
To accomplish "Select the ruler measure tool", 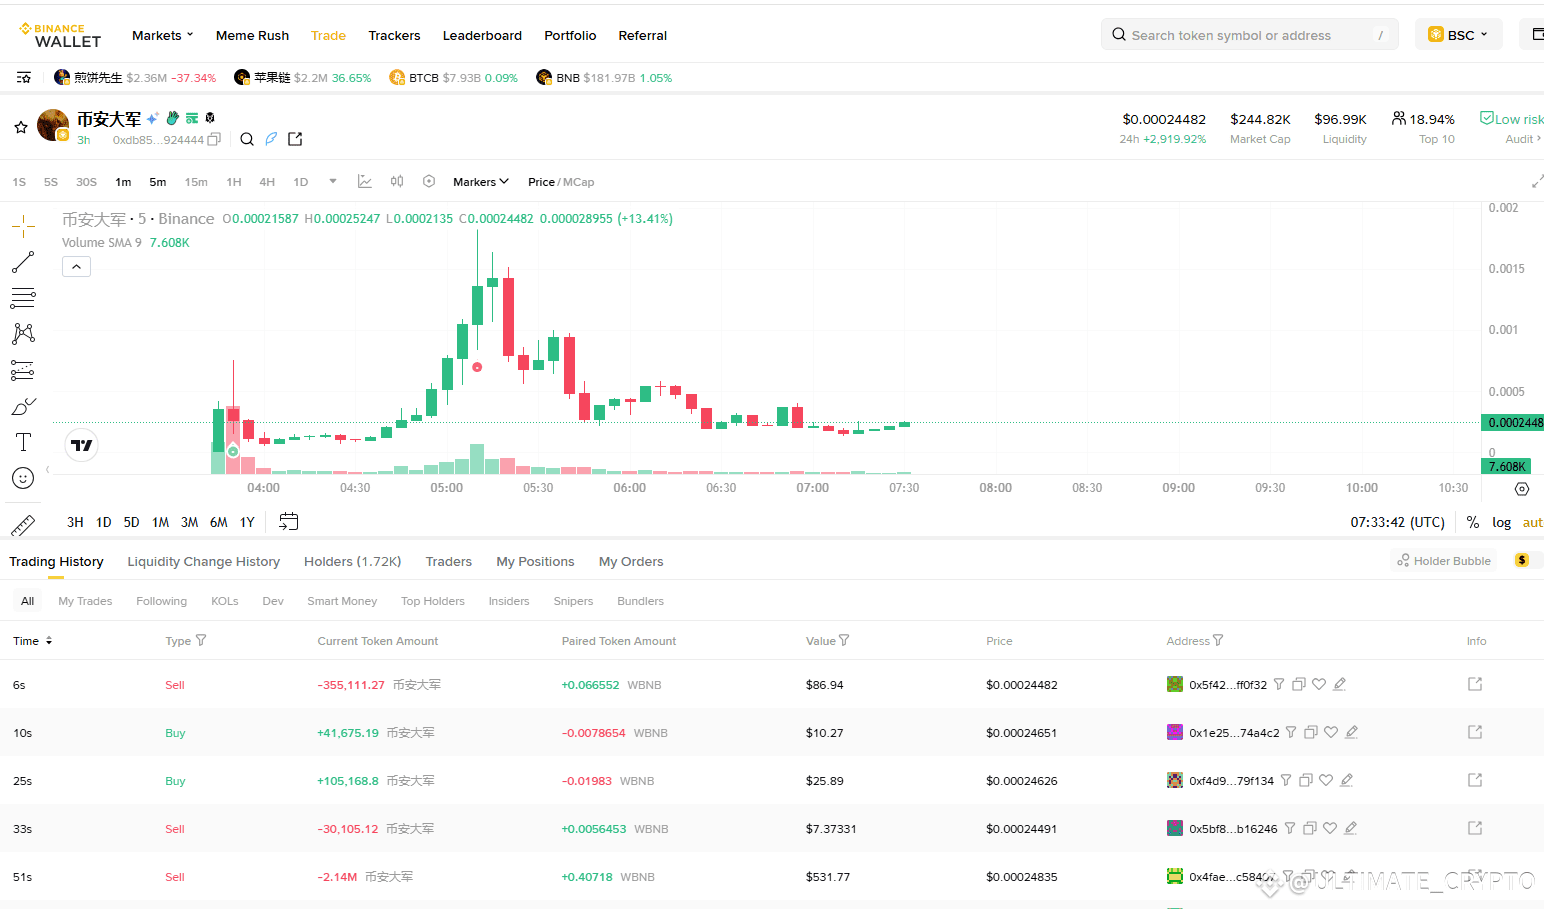I will (x=23, y=524).
